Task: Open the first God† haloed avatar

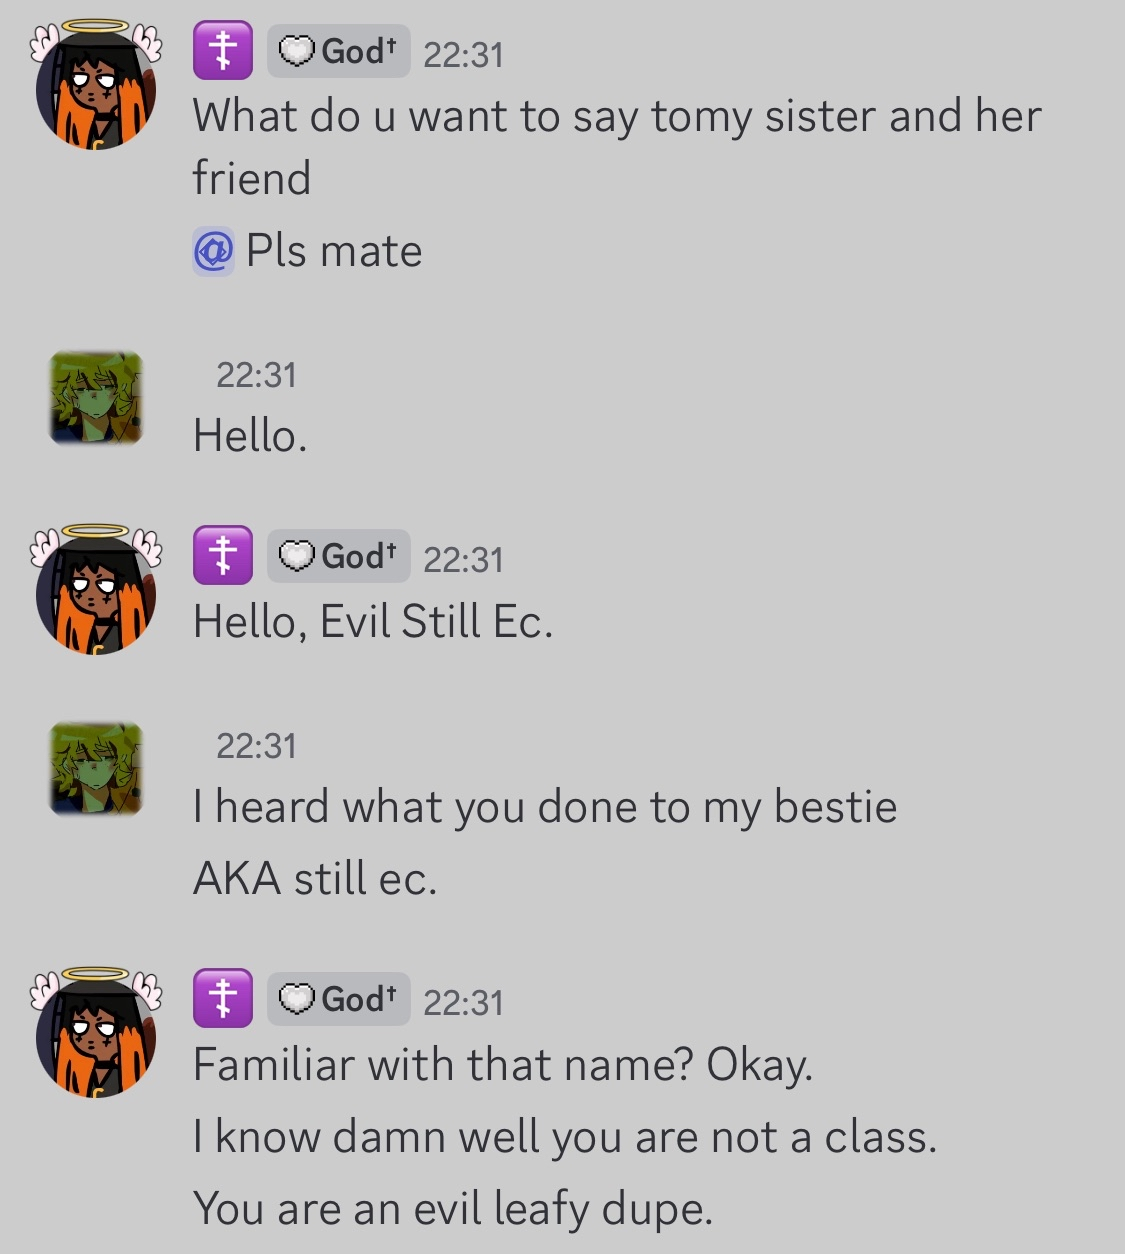Action: [96, 85]
